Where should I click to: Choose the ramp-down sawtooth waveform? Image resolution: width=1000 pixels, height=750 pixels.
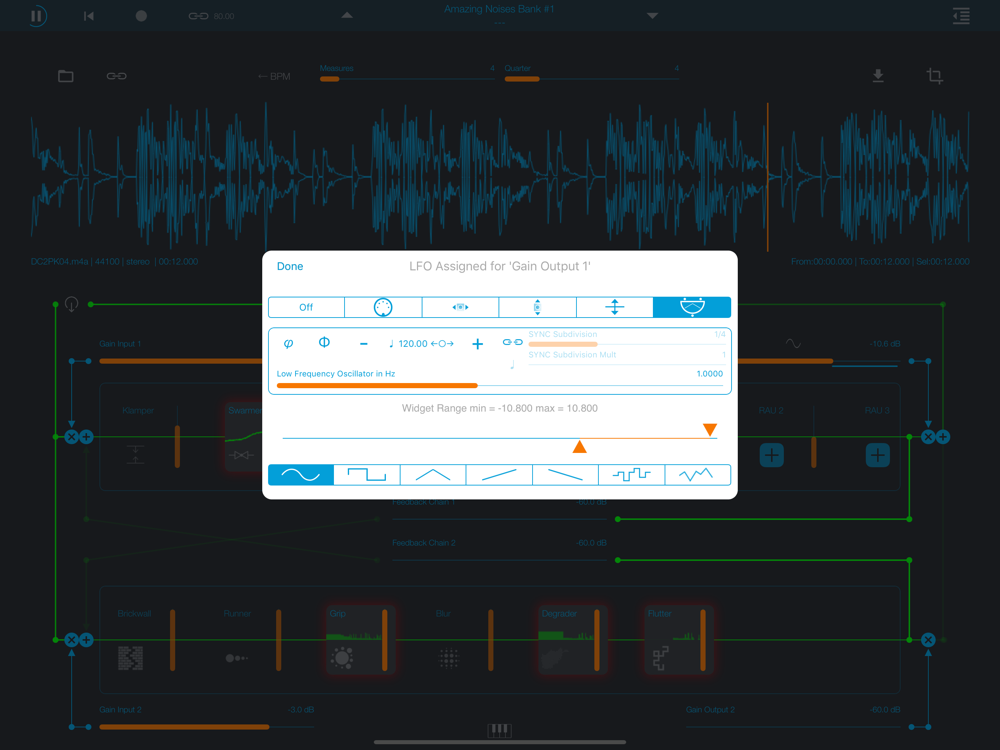pyautogui.click(x=565, y=474)
